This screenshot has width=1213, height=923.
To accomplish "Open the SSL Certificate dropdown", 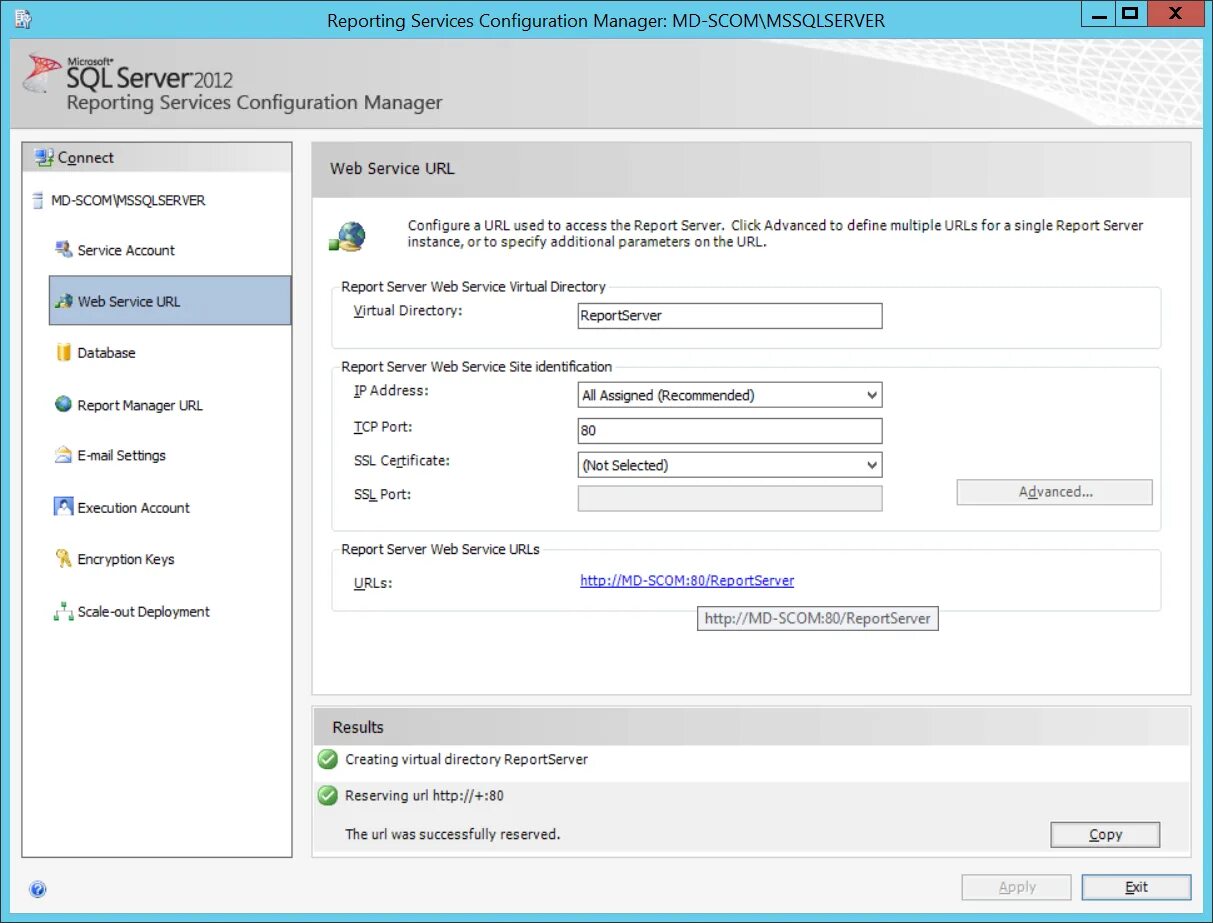I will tap(872, 465).
